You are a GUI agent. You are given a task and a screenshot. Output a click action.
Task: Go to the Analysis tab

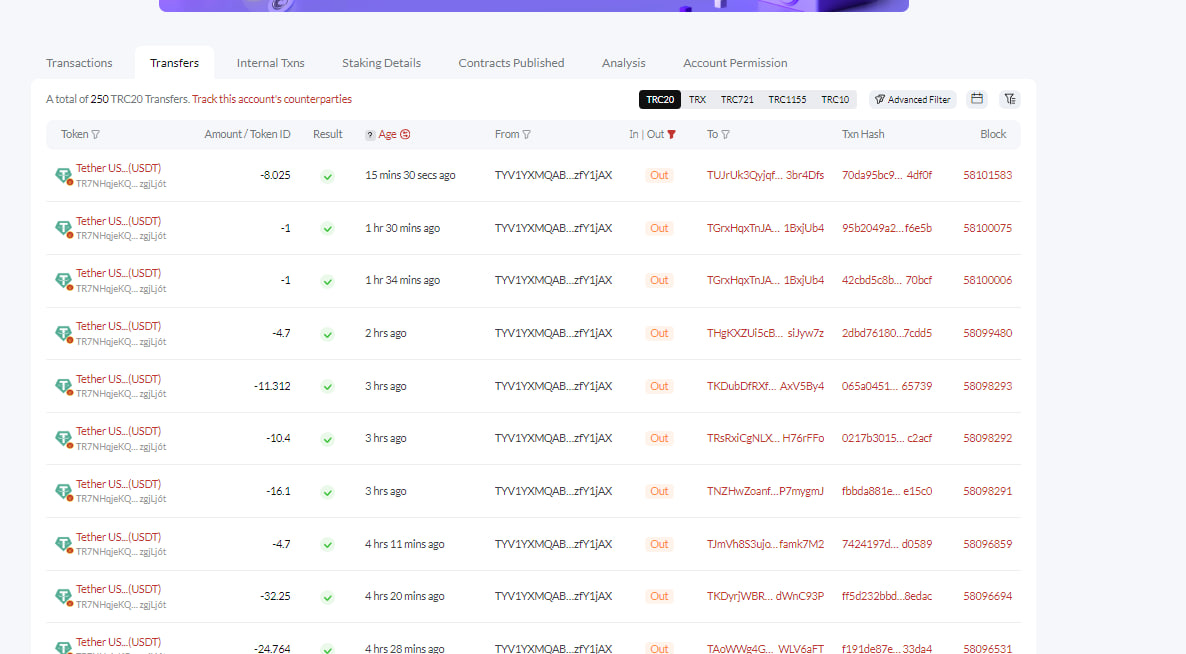click(x=623, y=63)
